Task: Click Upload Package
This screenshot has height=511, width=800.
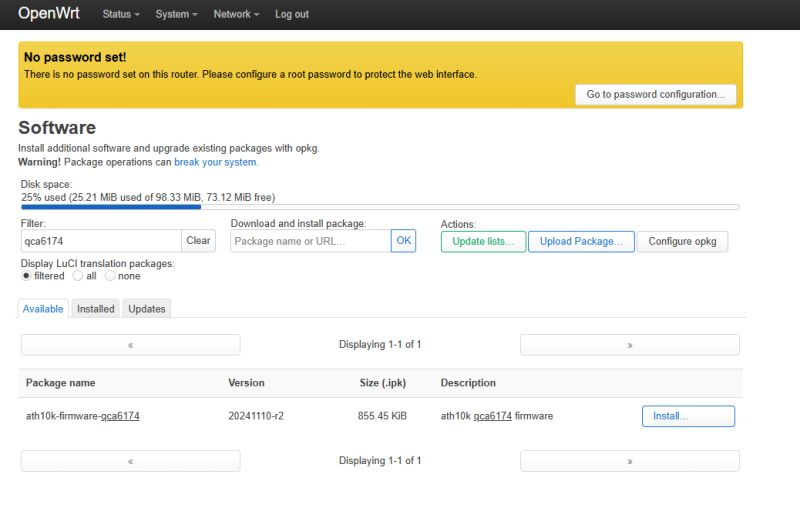Action: point(581,241)
